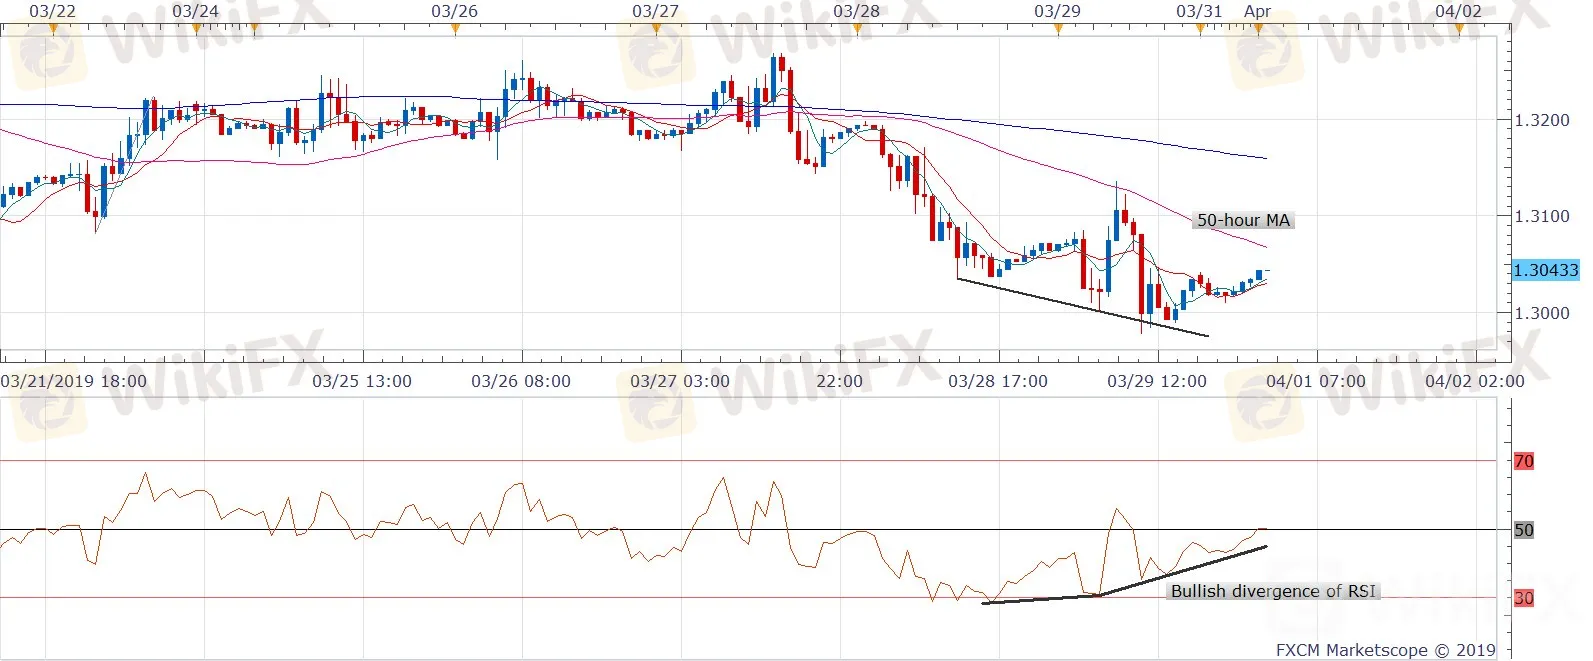The height and width of the screenshot is (661, 1593).
Task: Click the 03/28 17:00 time axis label
Action: point(998,381)
